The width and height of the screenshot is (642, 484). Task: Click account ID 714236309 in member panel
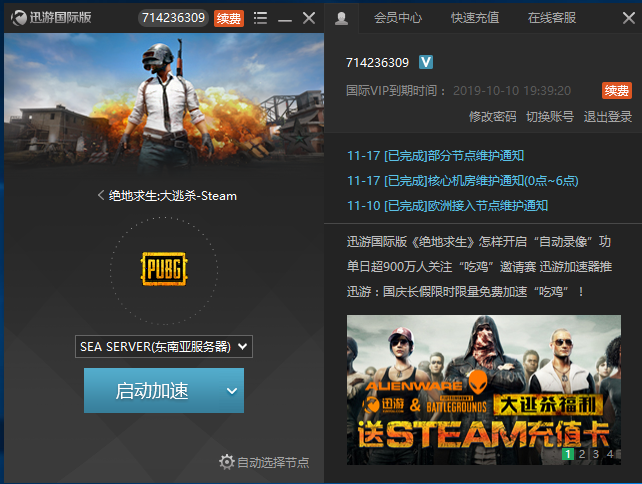click(x=377, y=63)
